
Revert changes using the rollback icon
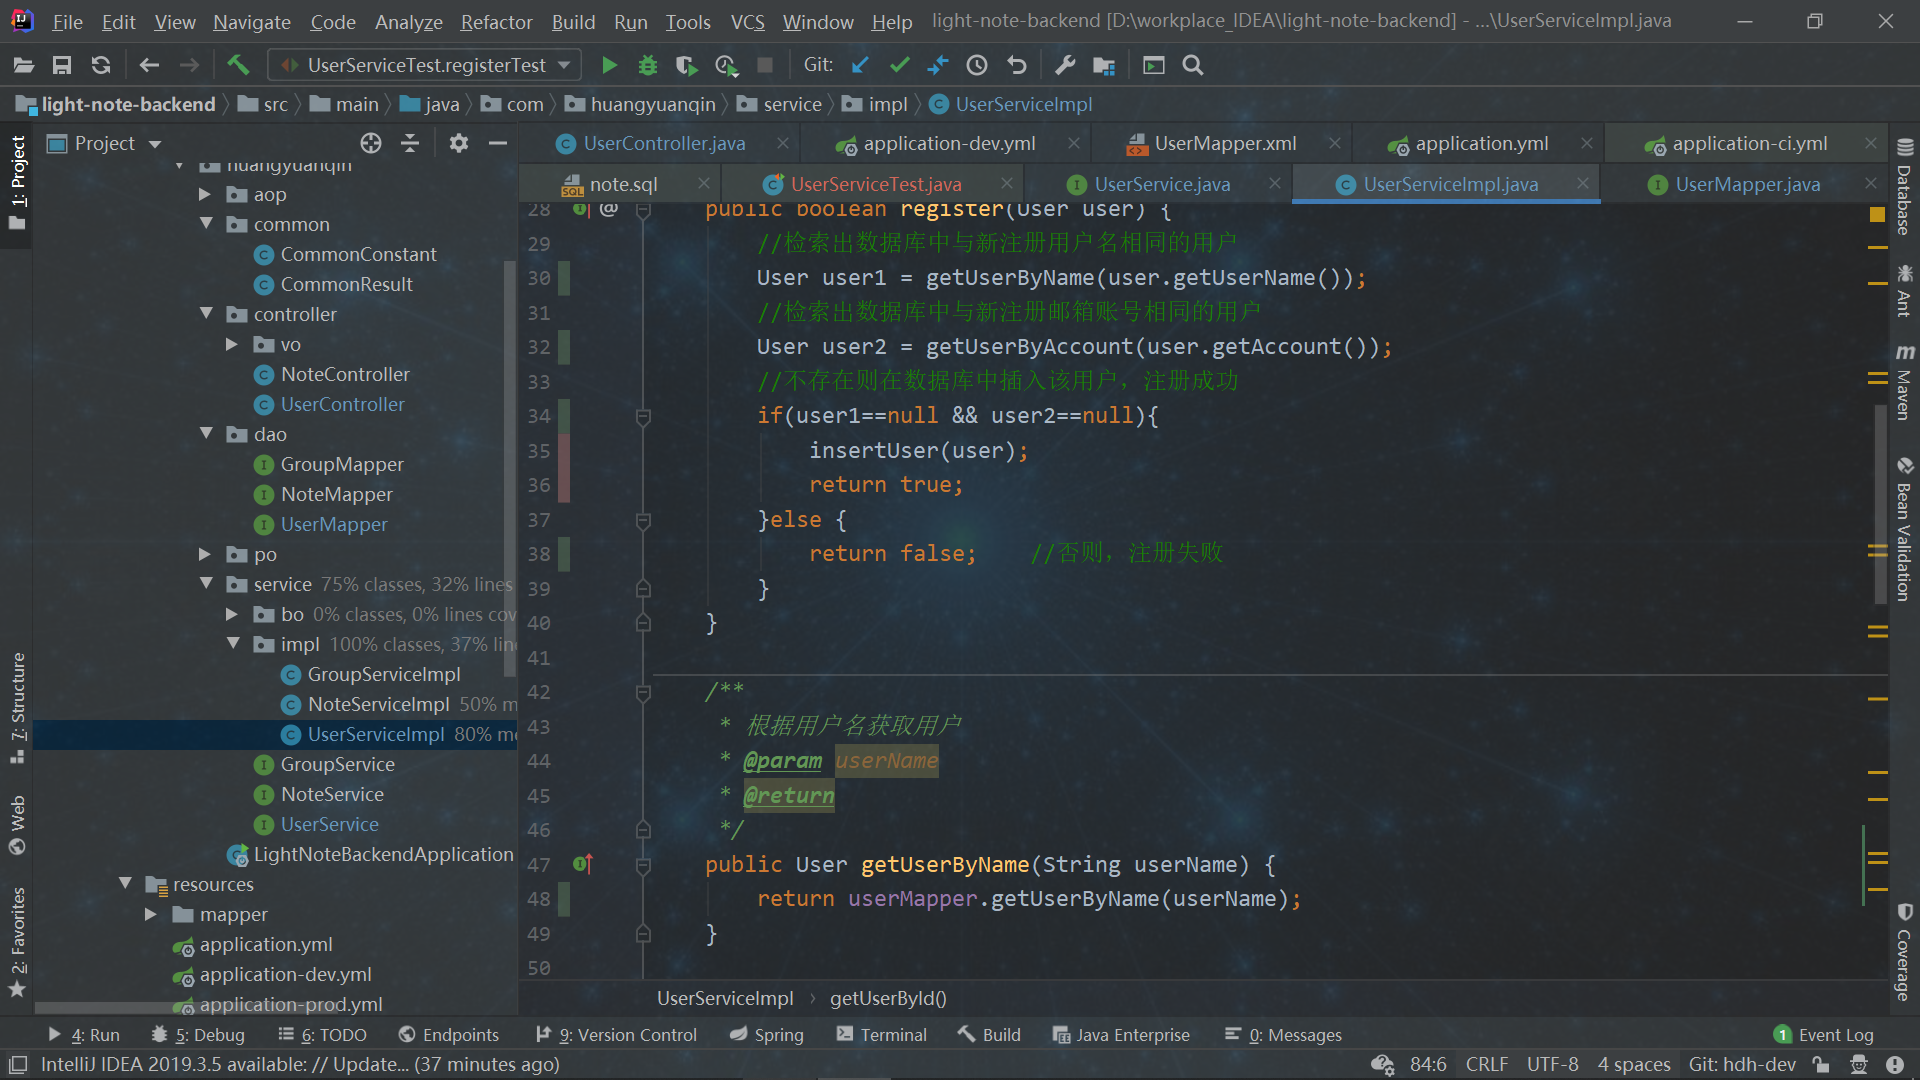(x=1017, y=65)
